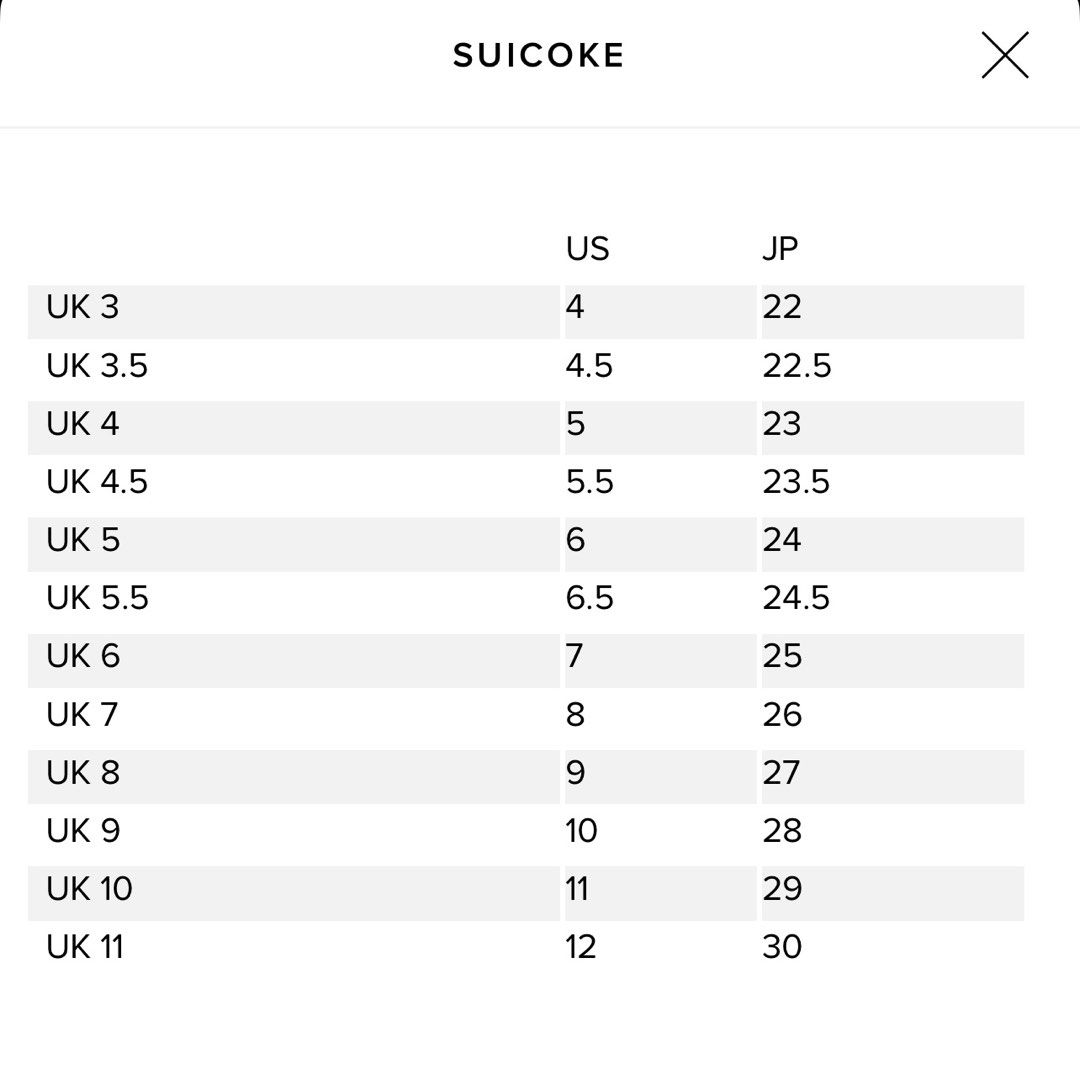Select the UK 6 size row

[x=526, y=661]
